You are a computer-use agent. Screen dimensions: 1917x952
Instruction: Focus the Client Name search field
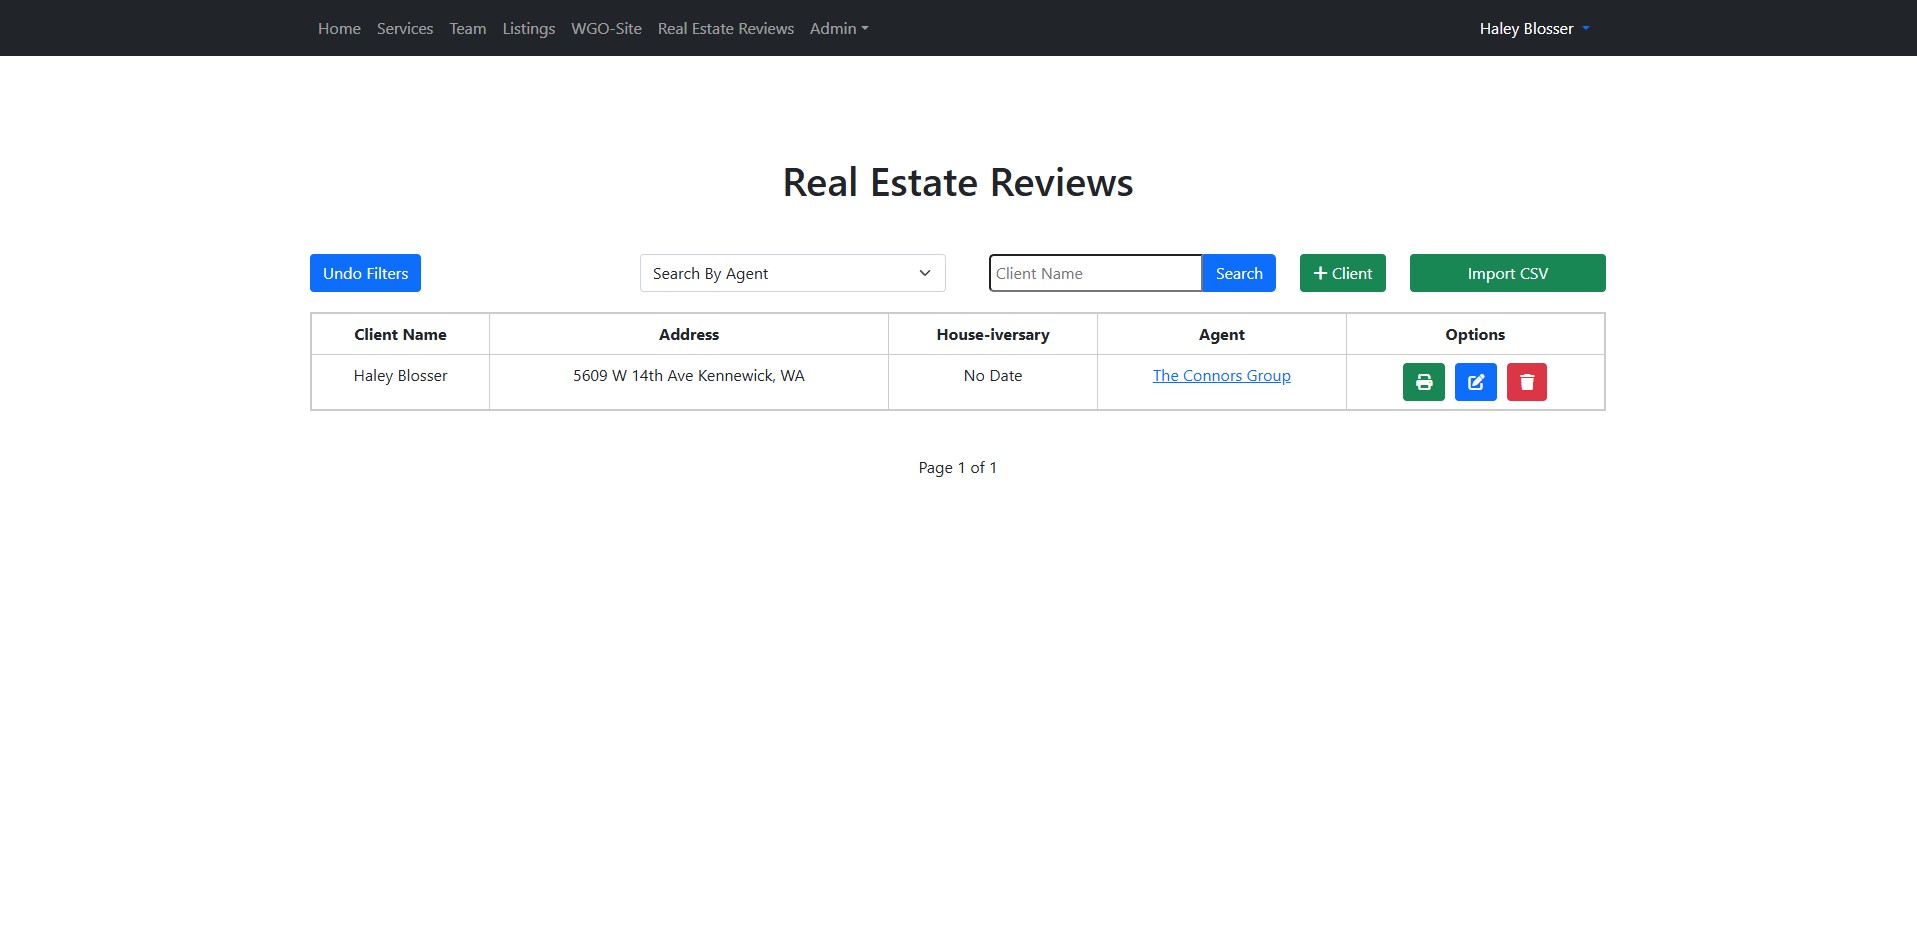click(x=1094, y=273)
